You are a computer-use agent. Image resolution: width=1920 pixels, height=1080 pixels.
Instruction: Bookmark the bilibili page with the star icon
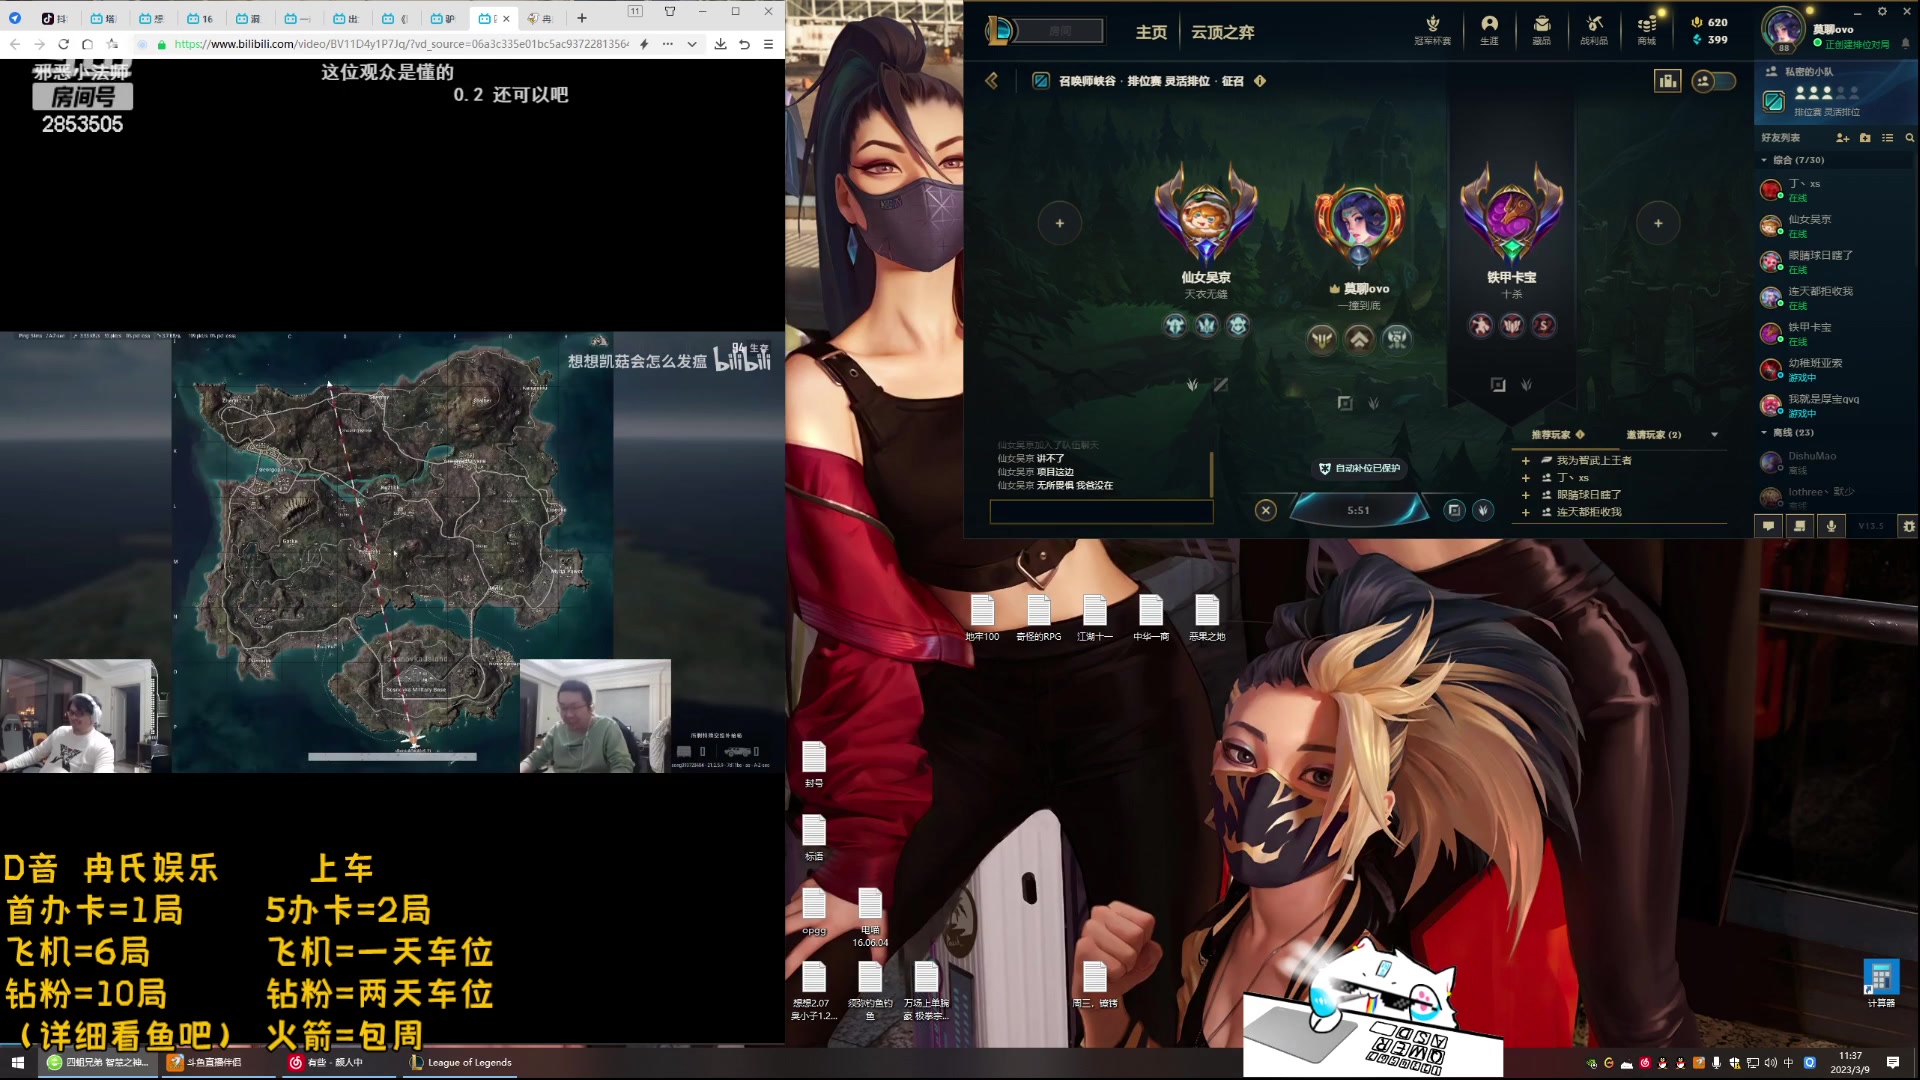[x=112, y=44]
